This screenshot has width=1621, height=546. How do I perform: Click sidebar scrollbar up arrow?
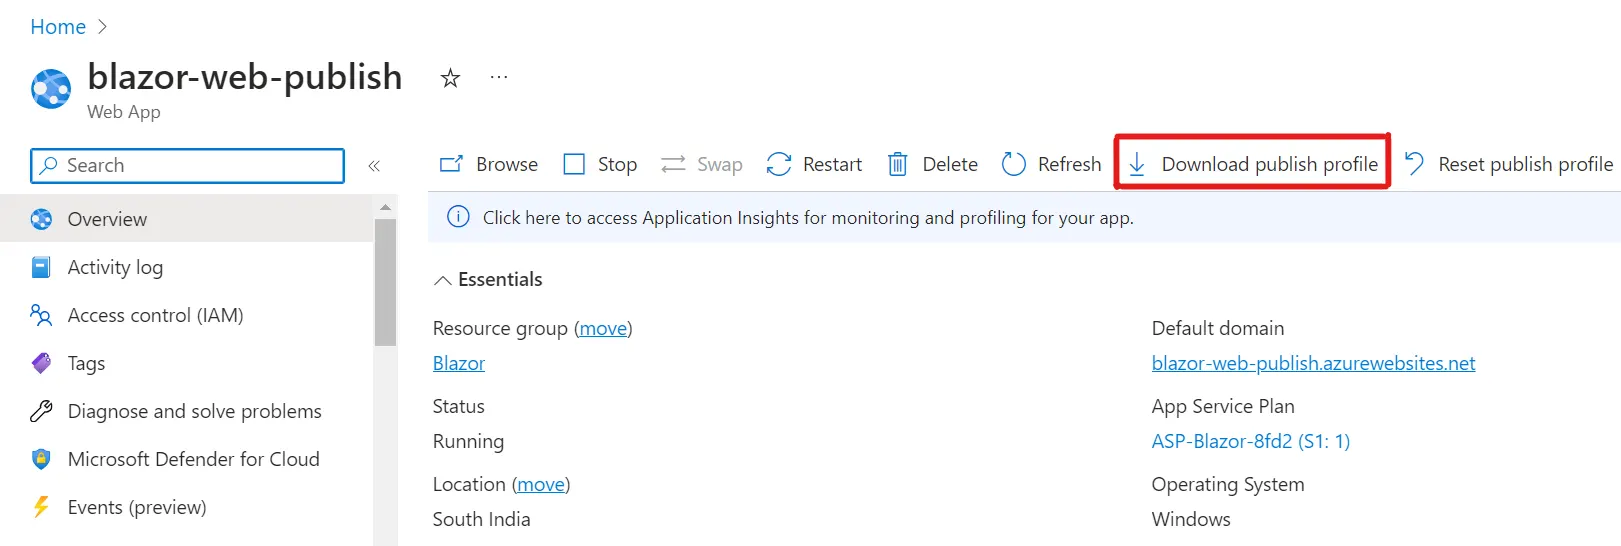385,207
